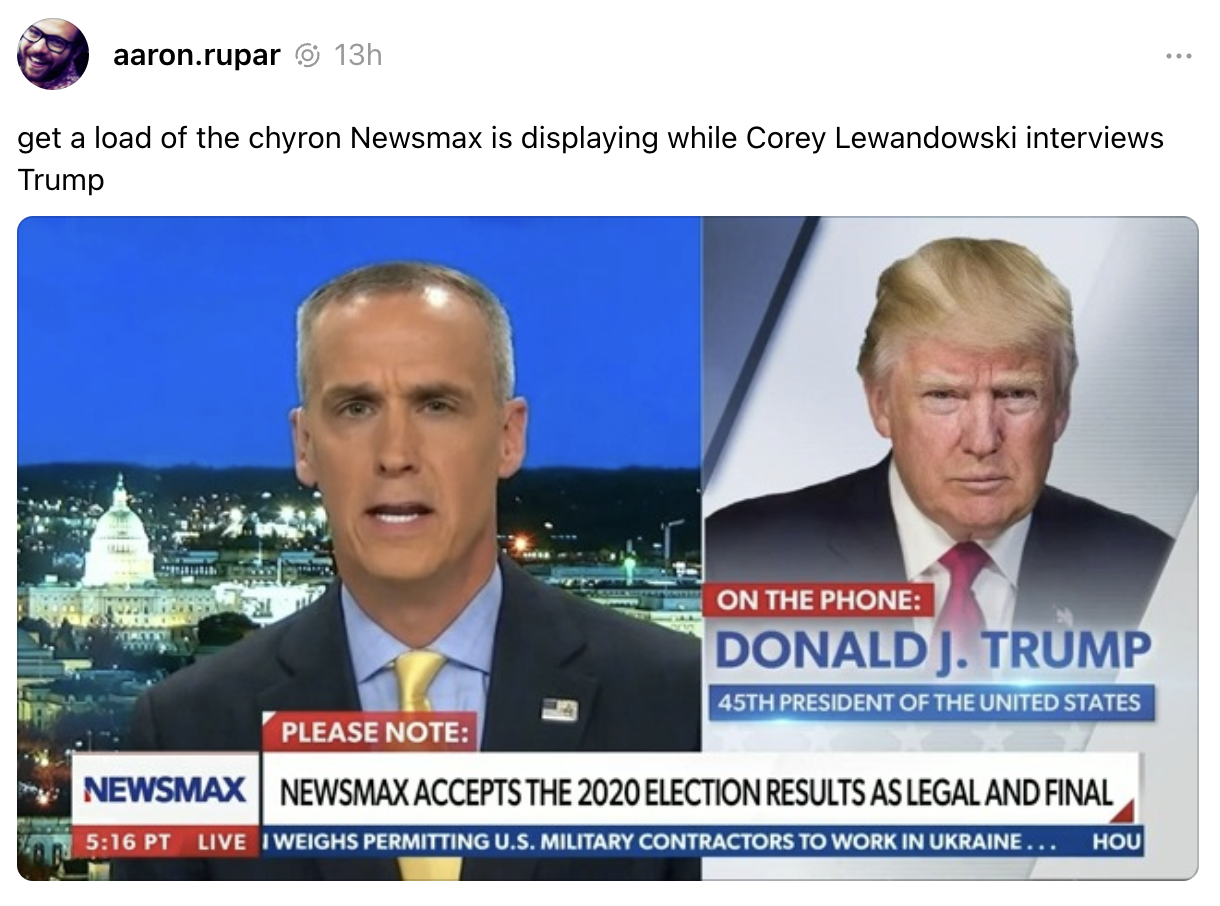Click the fediverse swirl icon beside username

309,56
